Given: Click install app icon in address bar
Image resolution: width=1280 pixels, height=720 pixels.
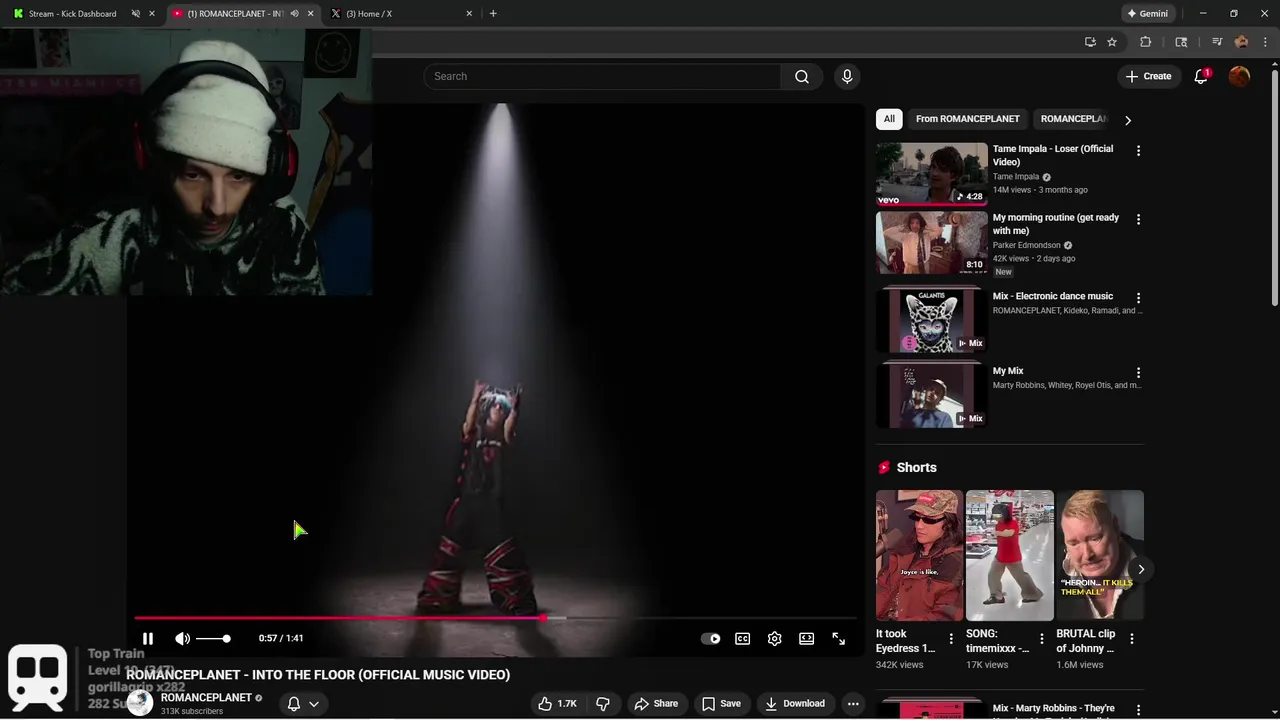Looking at the screenshot, I should [x=1090, y=42].
